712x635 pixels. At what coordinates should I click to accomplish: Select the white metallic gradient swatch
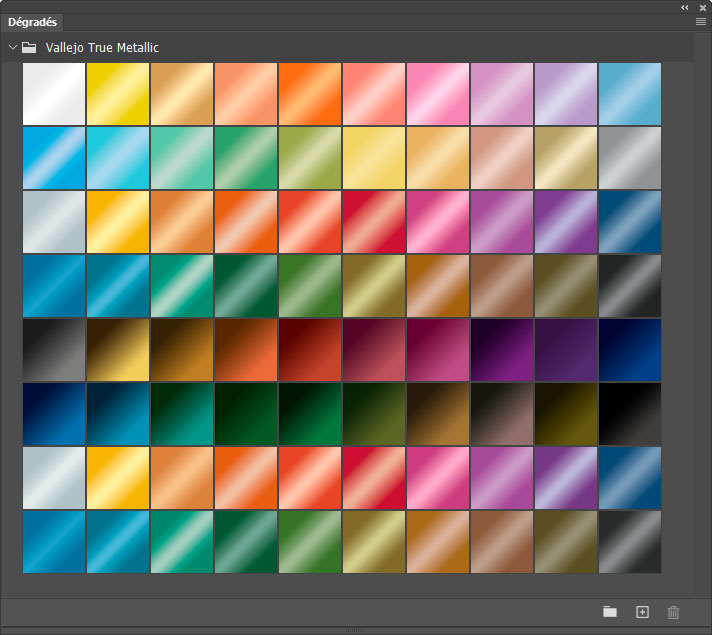[x=54, y=94]
